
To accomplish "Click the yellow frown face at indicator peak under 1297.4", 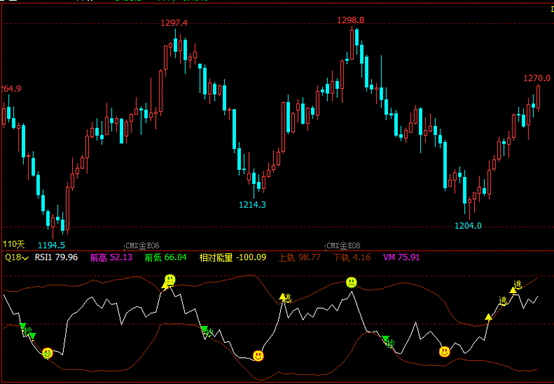I will [x=170, y=280].
